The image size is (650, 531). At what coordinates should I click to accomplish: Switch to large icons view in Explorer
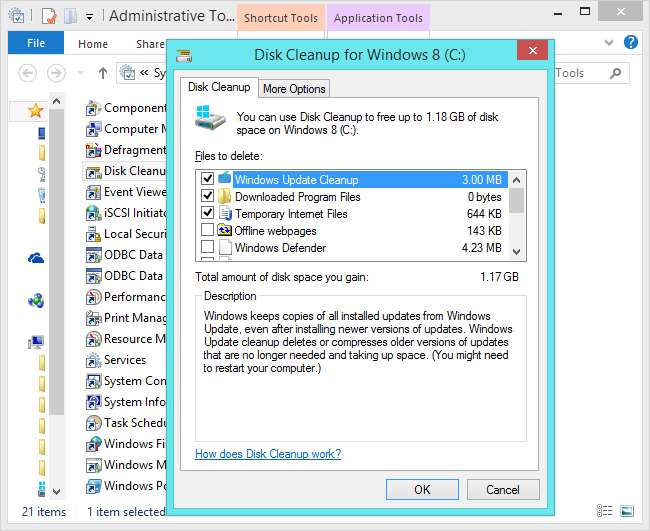[627, 511]
